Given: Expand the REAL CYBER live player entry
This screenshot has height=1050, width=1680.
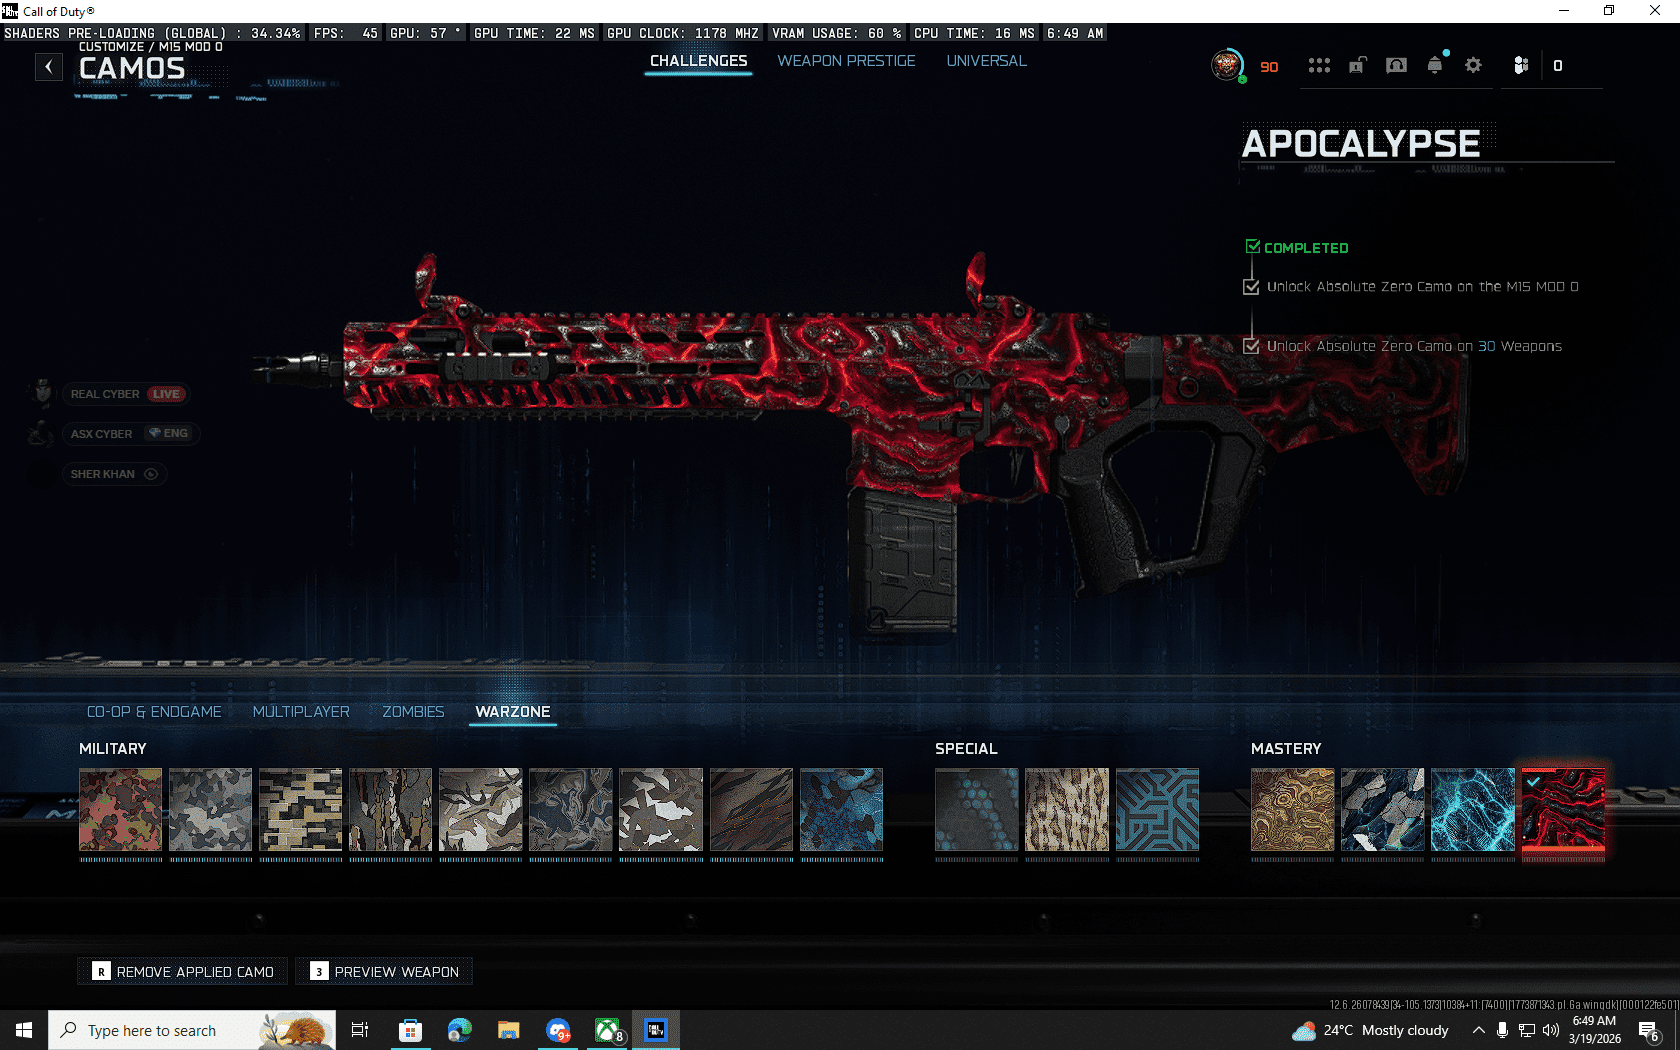Looking at the screenshot, I should tap(125, 394).
